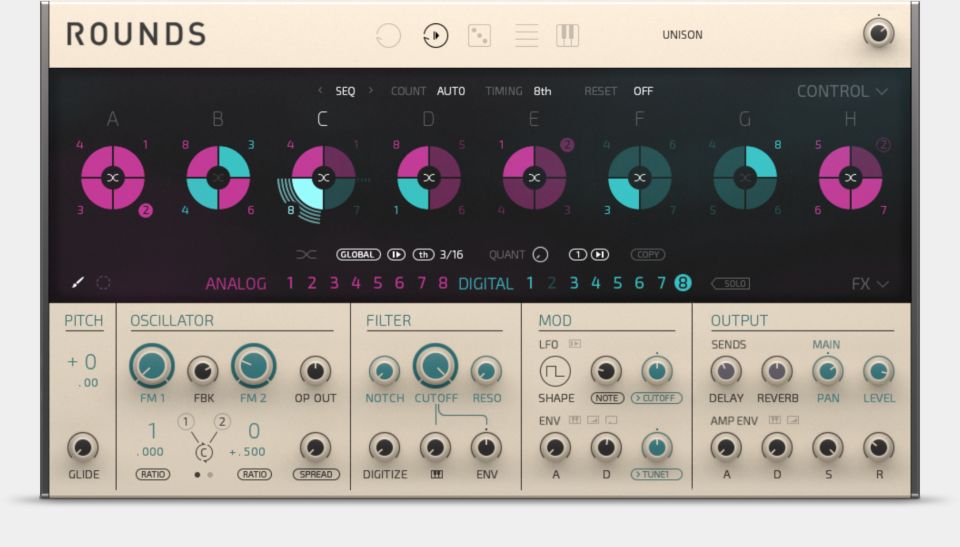Expand the FX section chevron
Screen dimensions: 960x547
tap(870, 284)
